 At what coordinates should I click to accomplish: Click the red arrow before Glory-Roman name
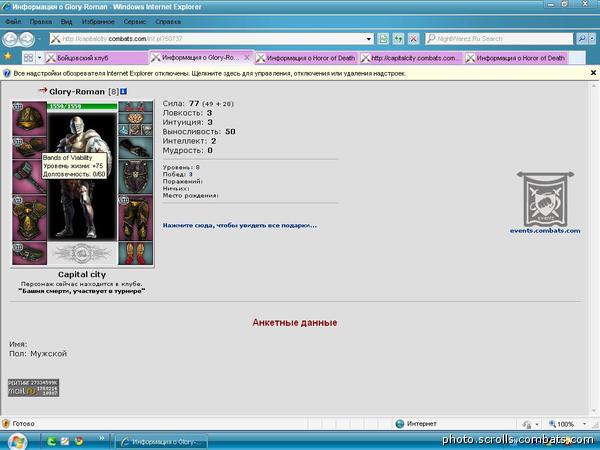(42, 91)
